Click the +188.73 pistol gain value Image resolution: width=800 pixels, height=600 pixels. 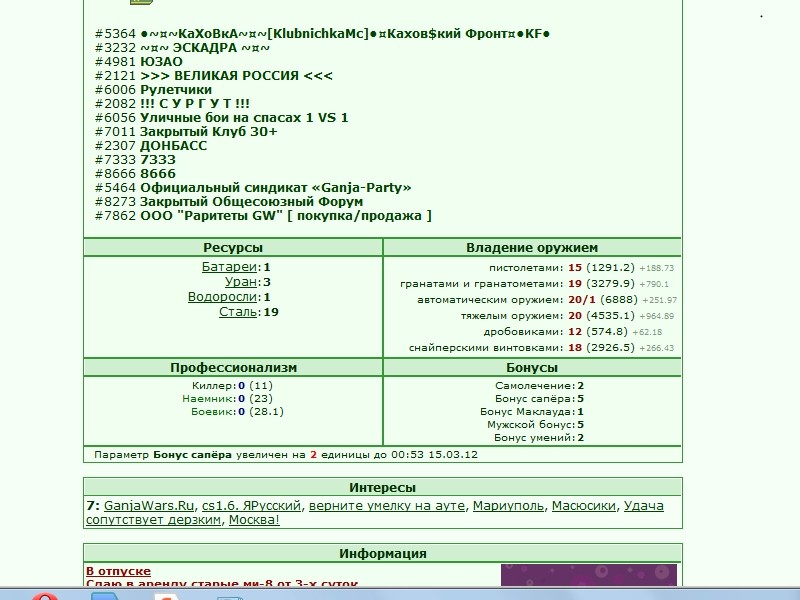(657, 268)
